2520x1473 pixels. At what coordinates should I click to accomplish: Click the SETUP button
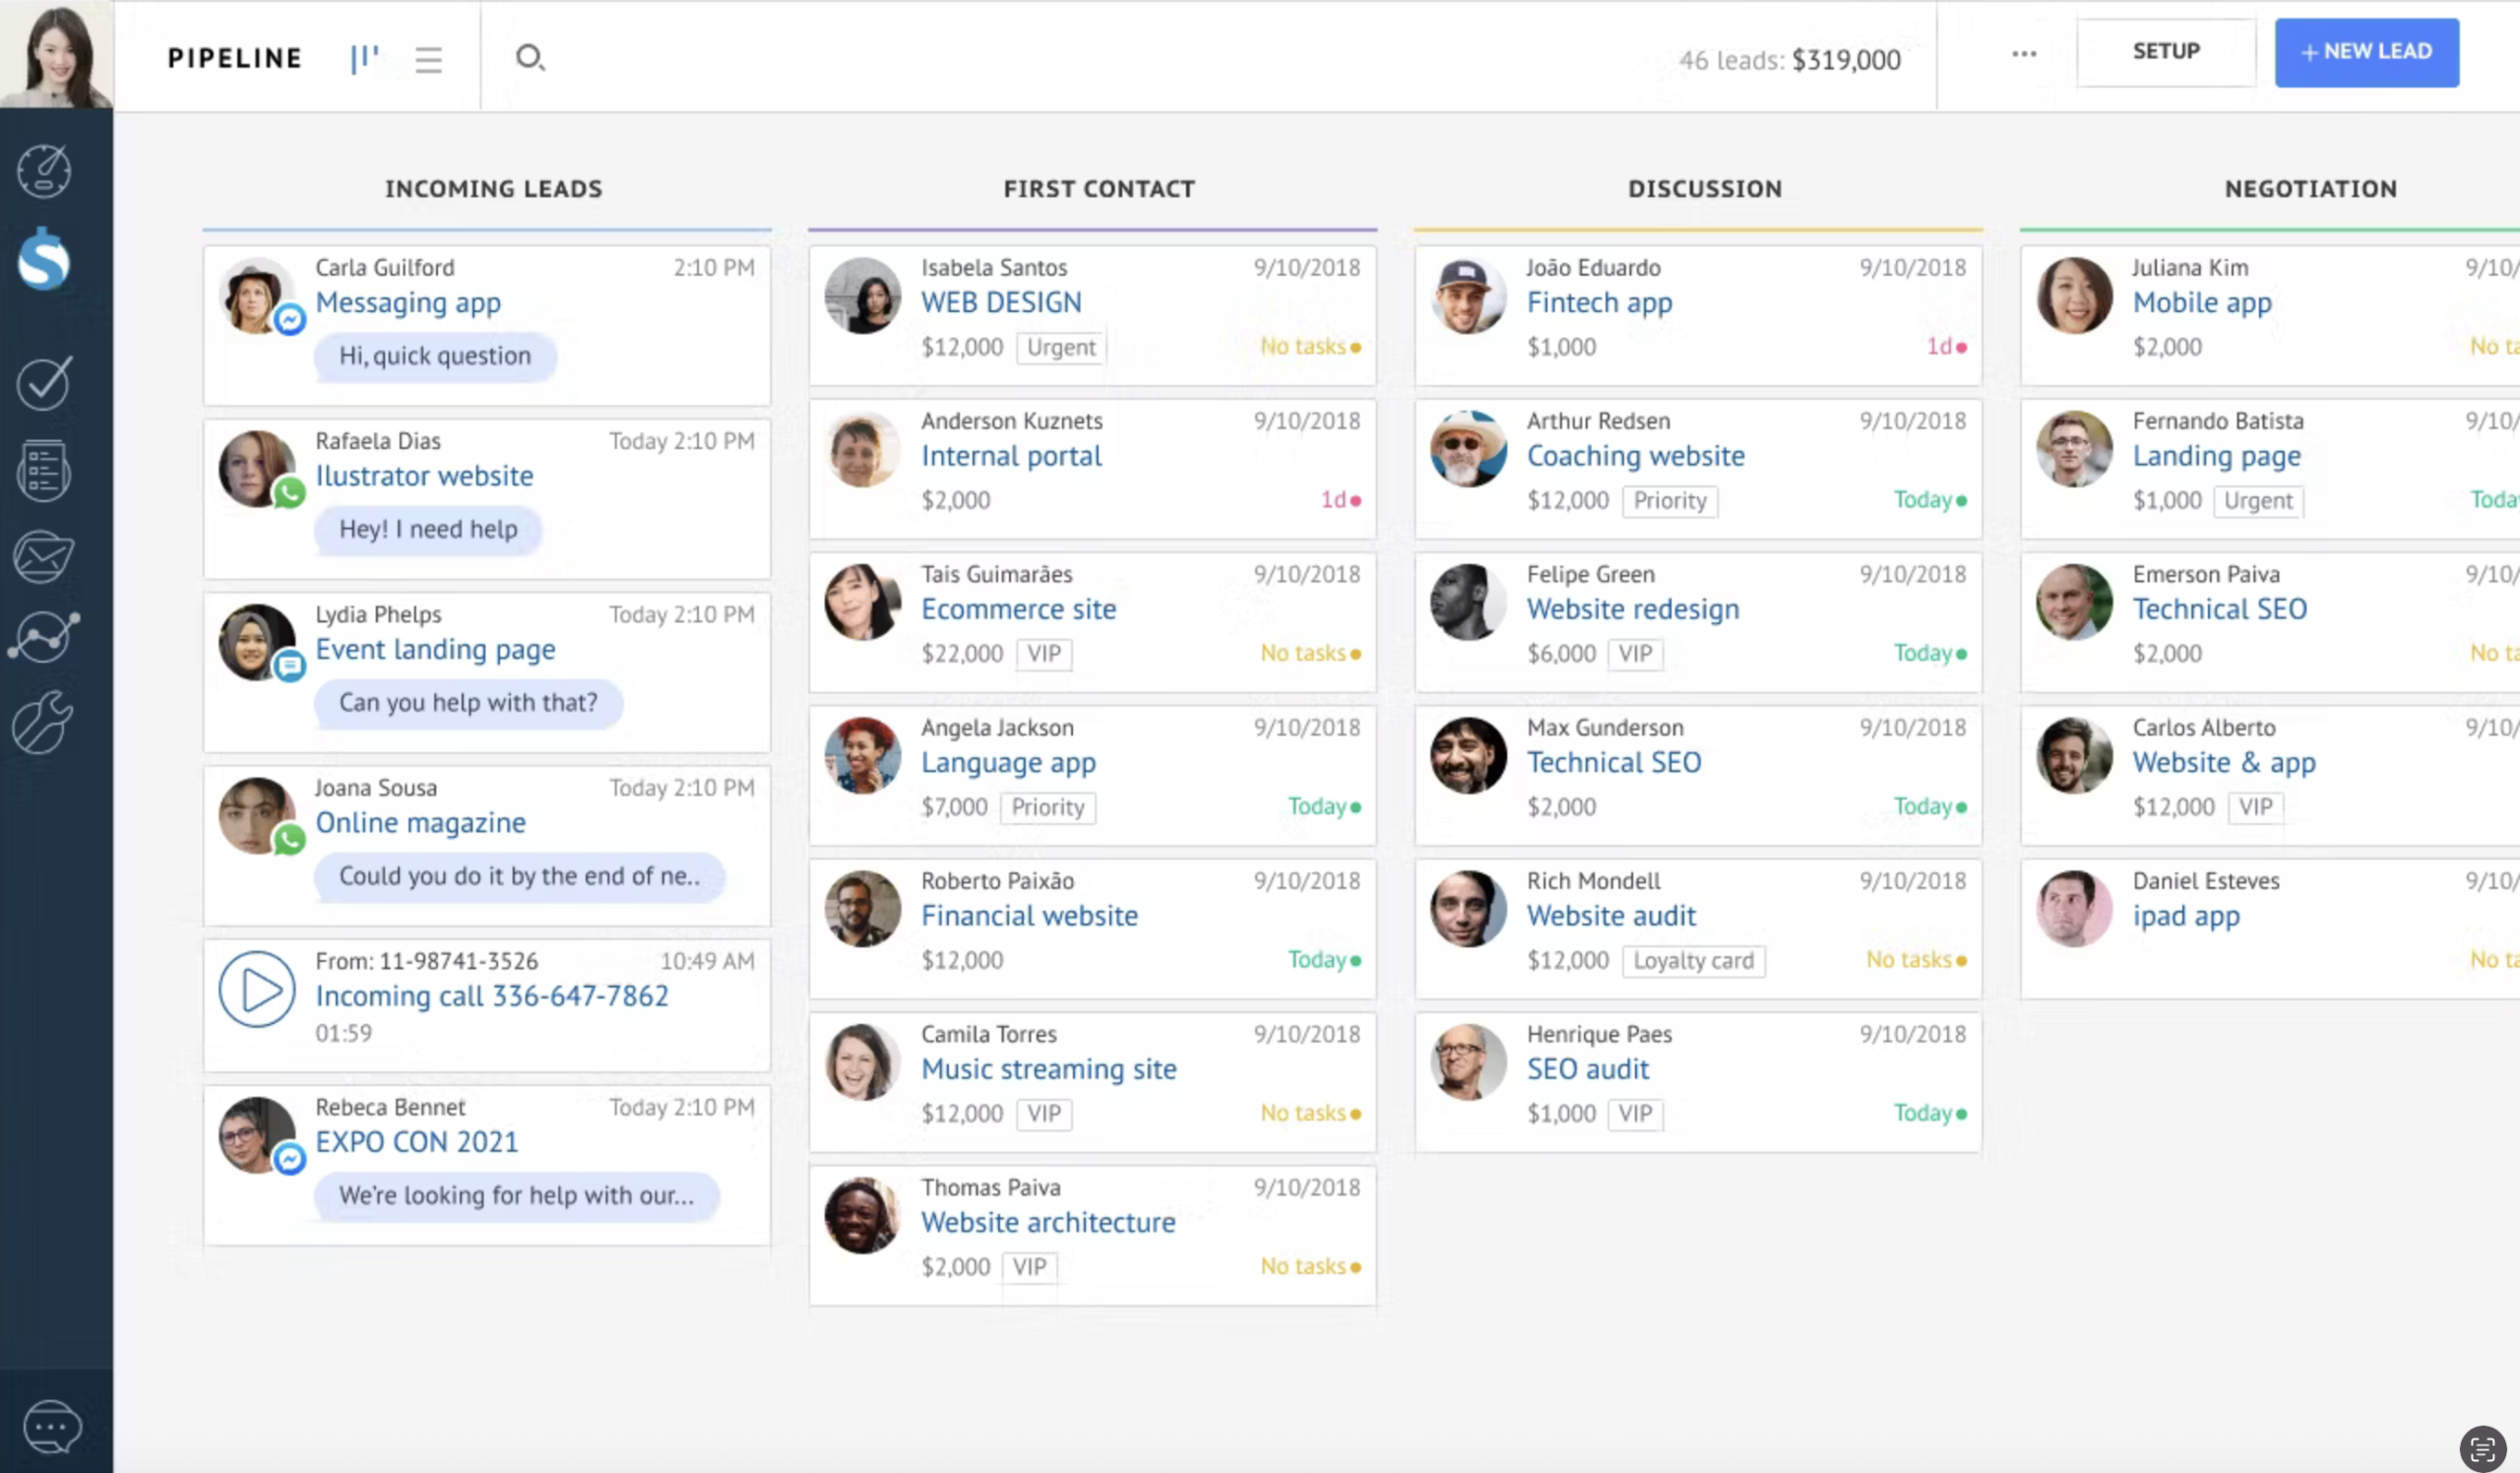(2166, 51)
